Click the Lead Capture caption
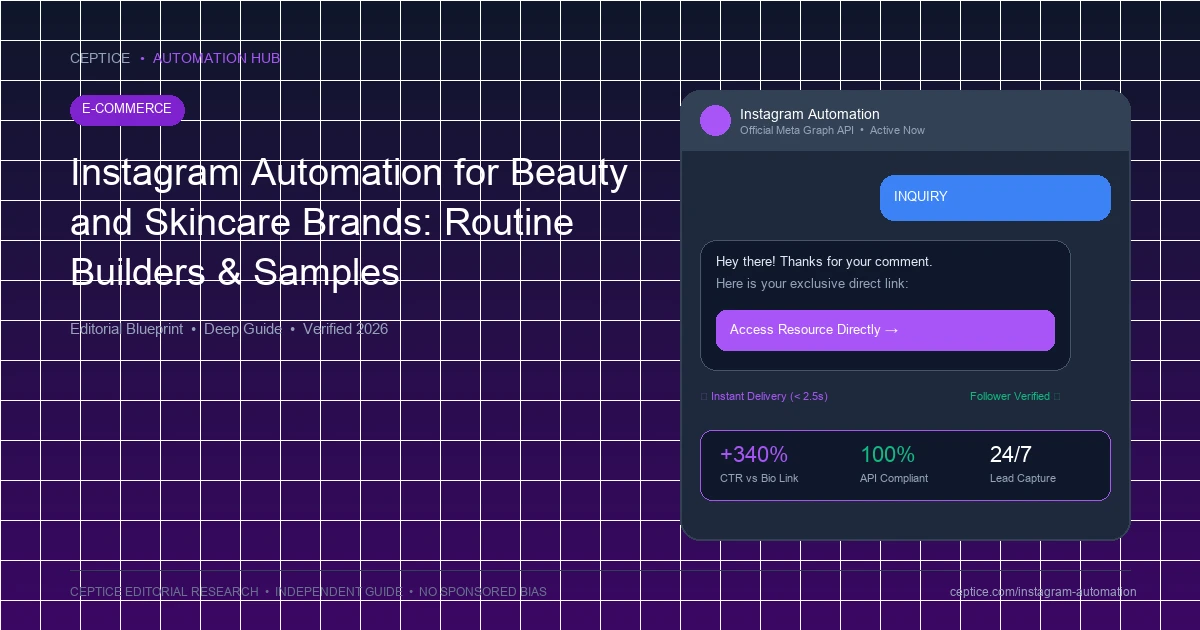 1023,479
